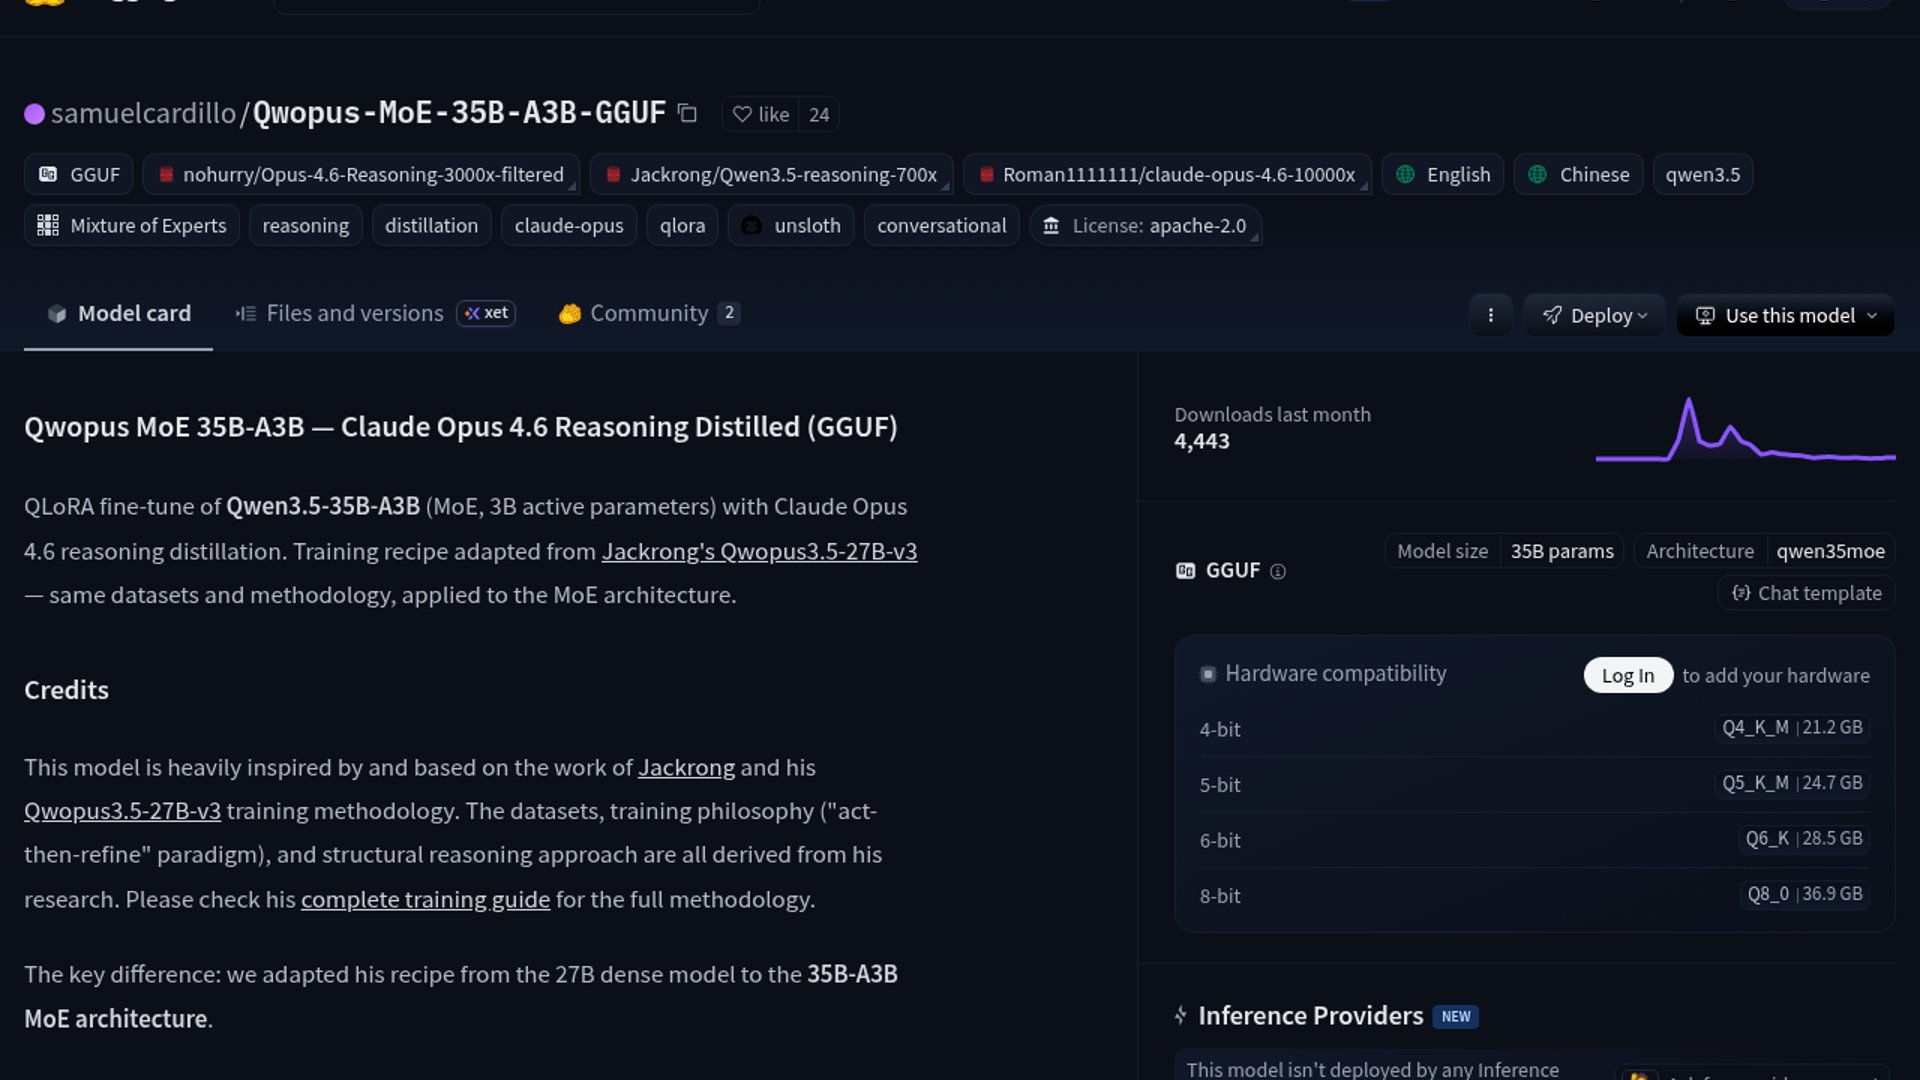Switch to Files and versions tab
This screenshot has width=1920, height=1080.
[x=354, y=314]
